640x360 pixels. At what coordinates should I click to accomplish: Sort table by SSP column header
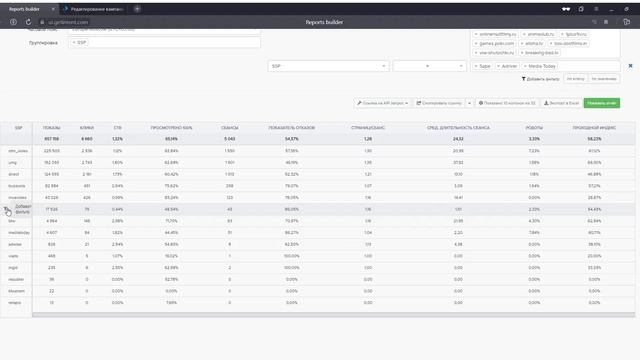point(18,128)
